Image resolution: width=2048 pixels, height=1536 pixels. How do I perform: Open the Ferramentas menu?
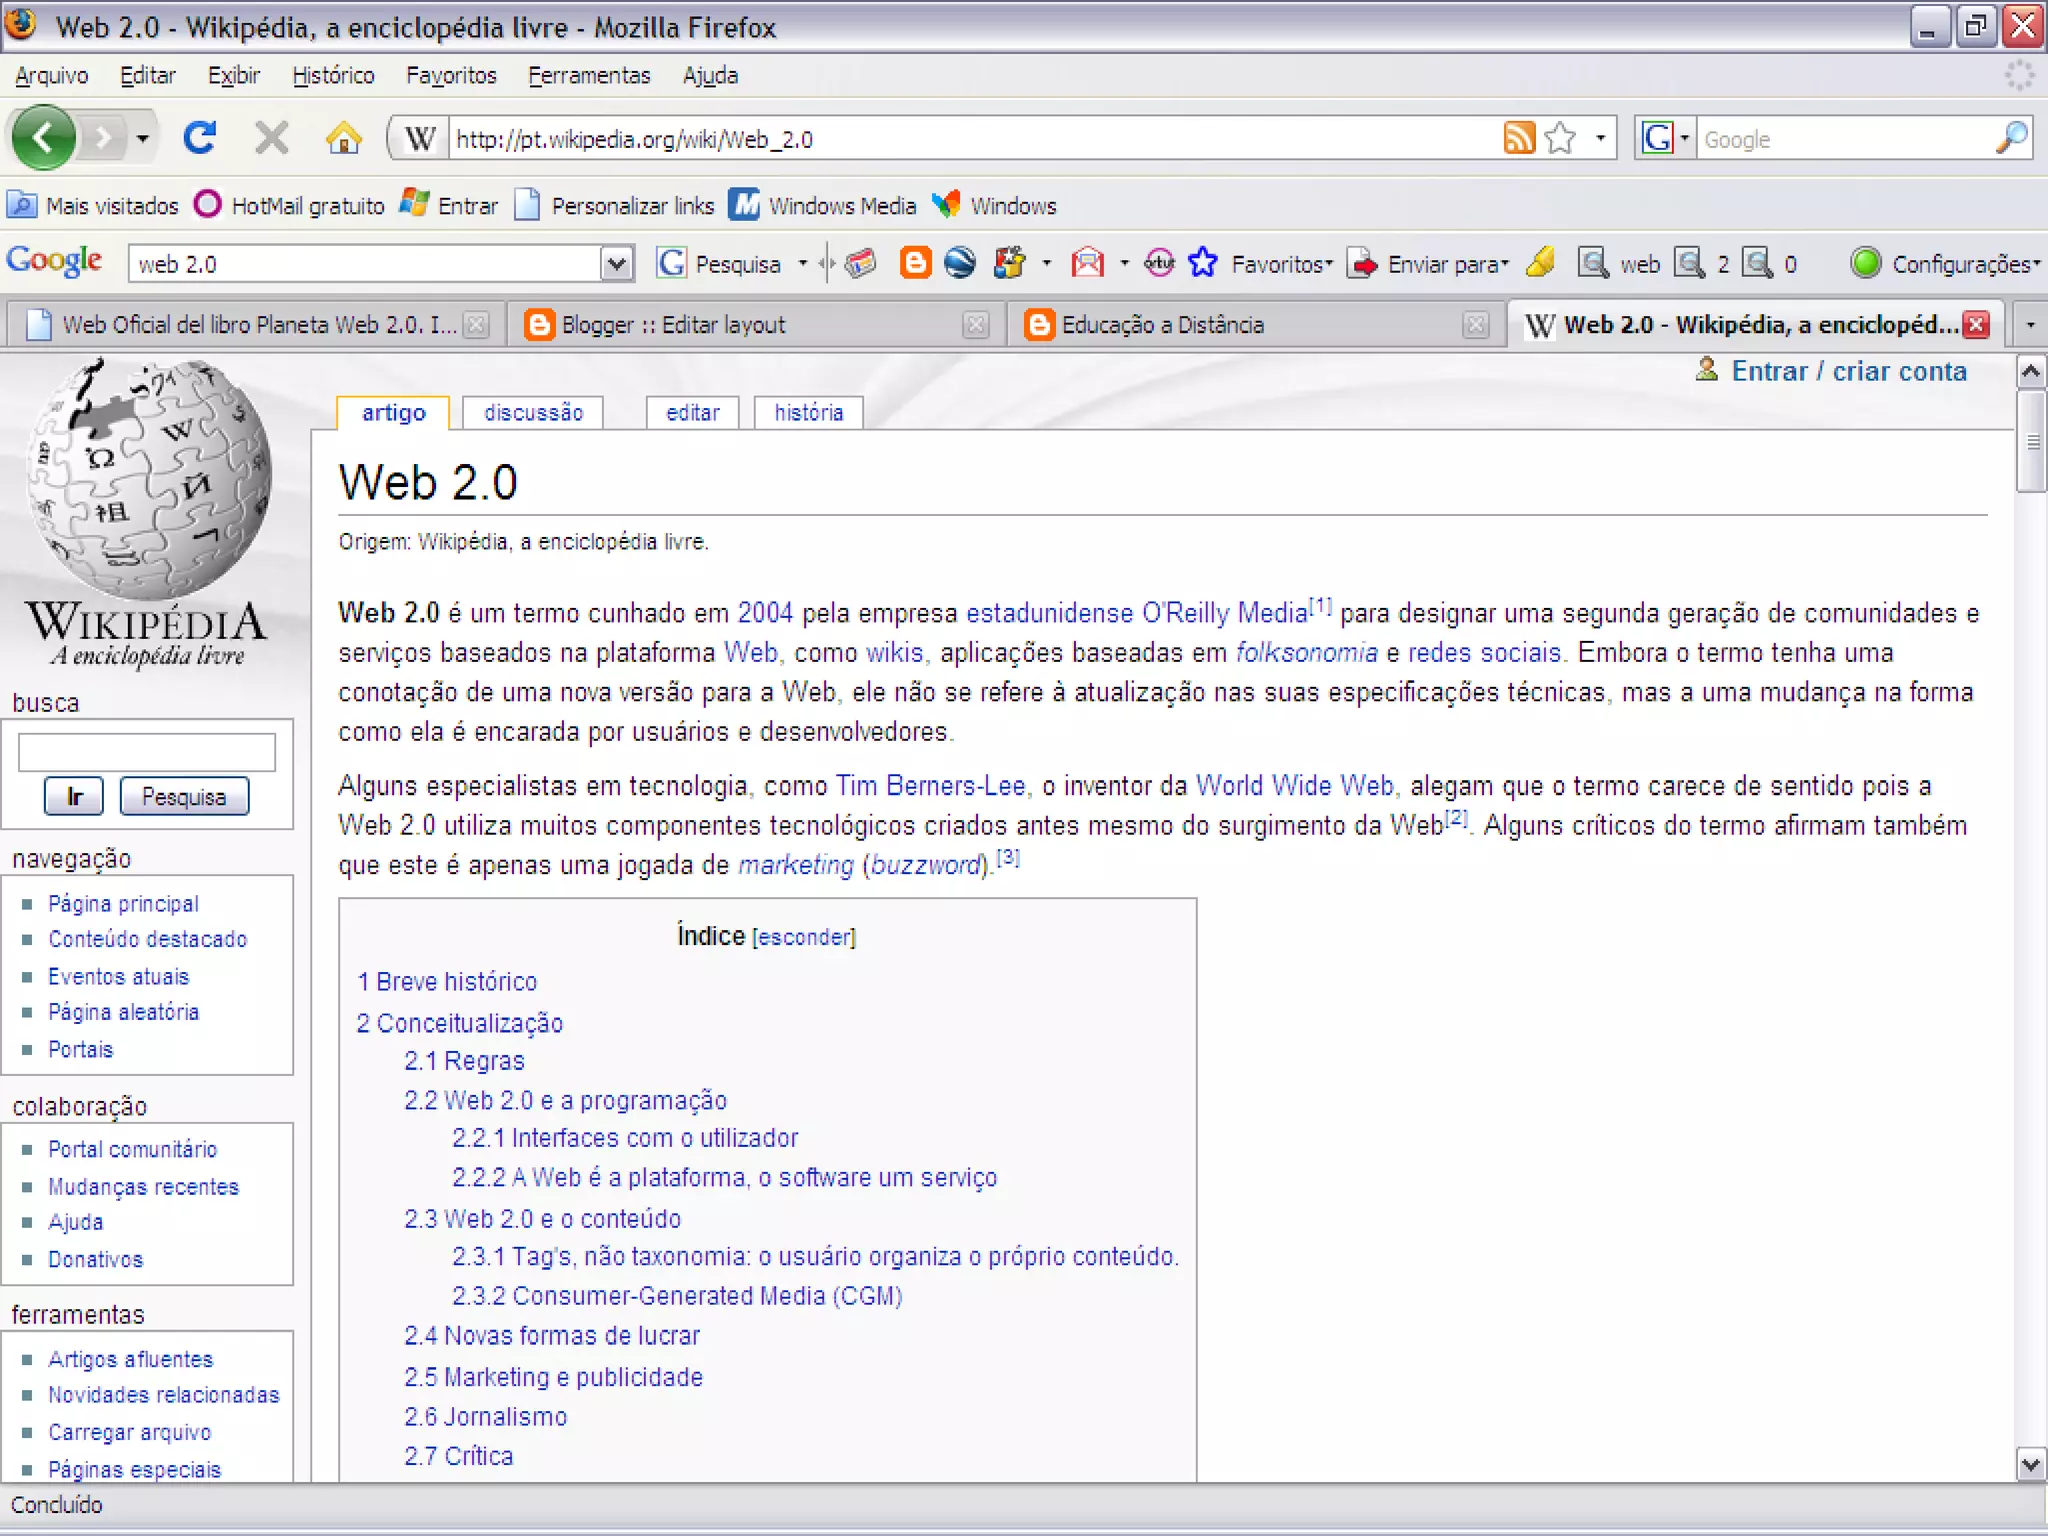click(588, 76)
